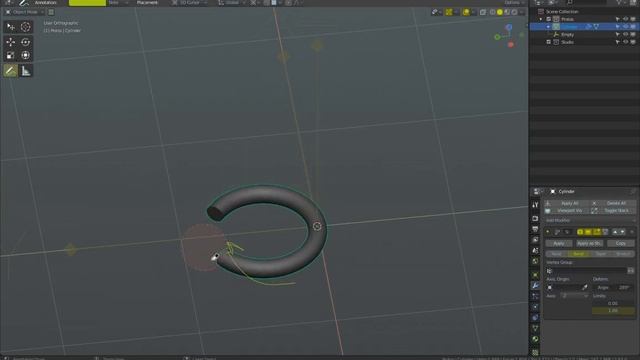Open the Output properties tab
The width and height of the screenshot is (640, 360).
pyautogui.click(x=535, y=229)
